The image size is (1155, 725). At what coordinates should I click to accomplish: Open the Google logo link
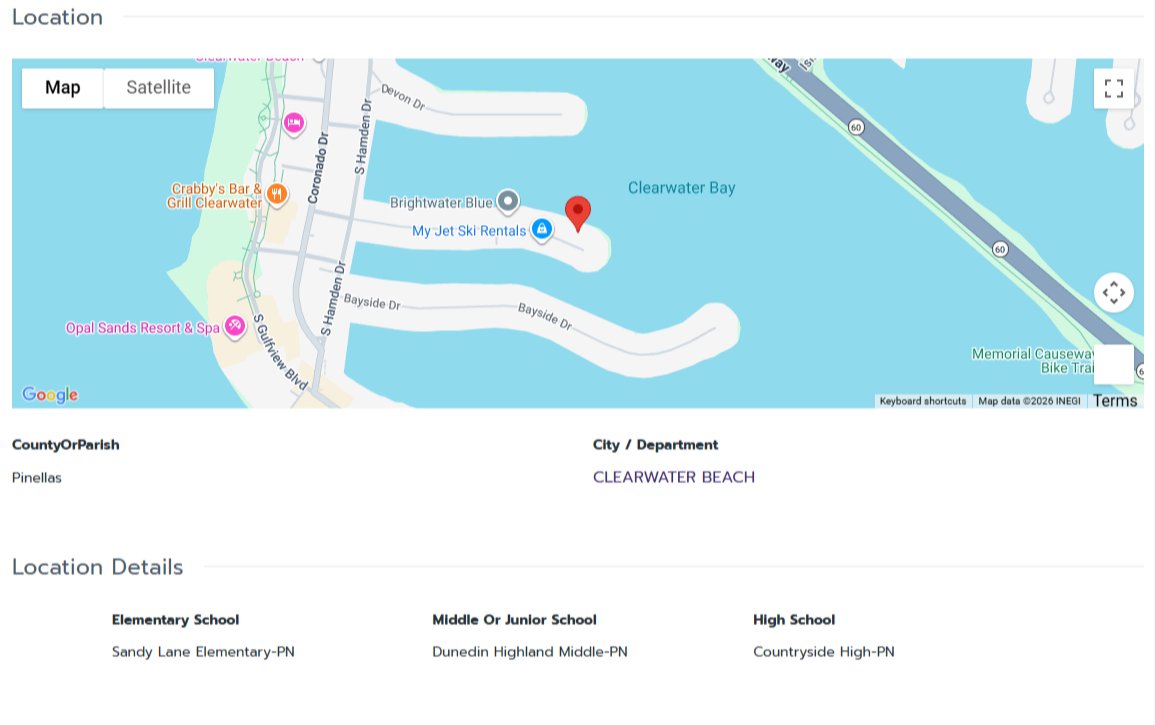(x=50, y=395)
